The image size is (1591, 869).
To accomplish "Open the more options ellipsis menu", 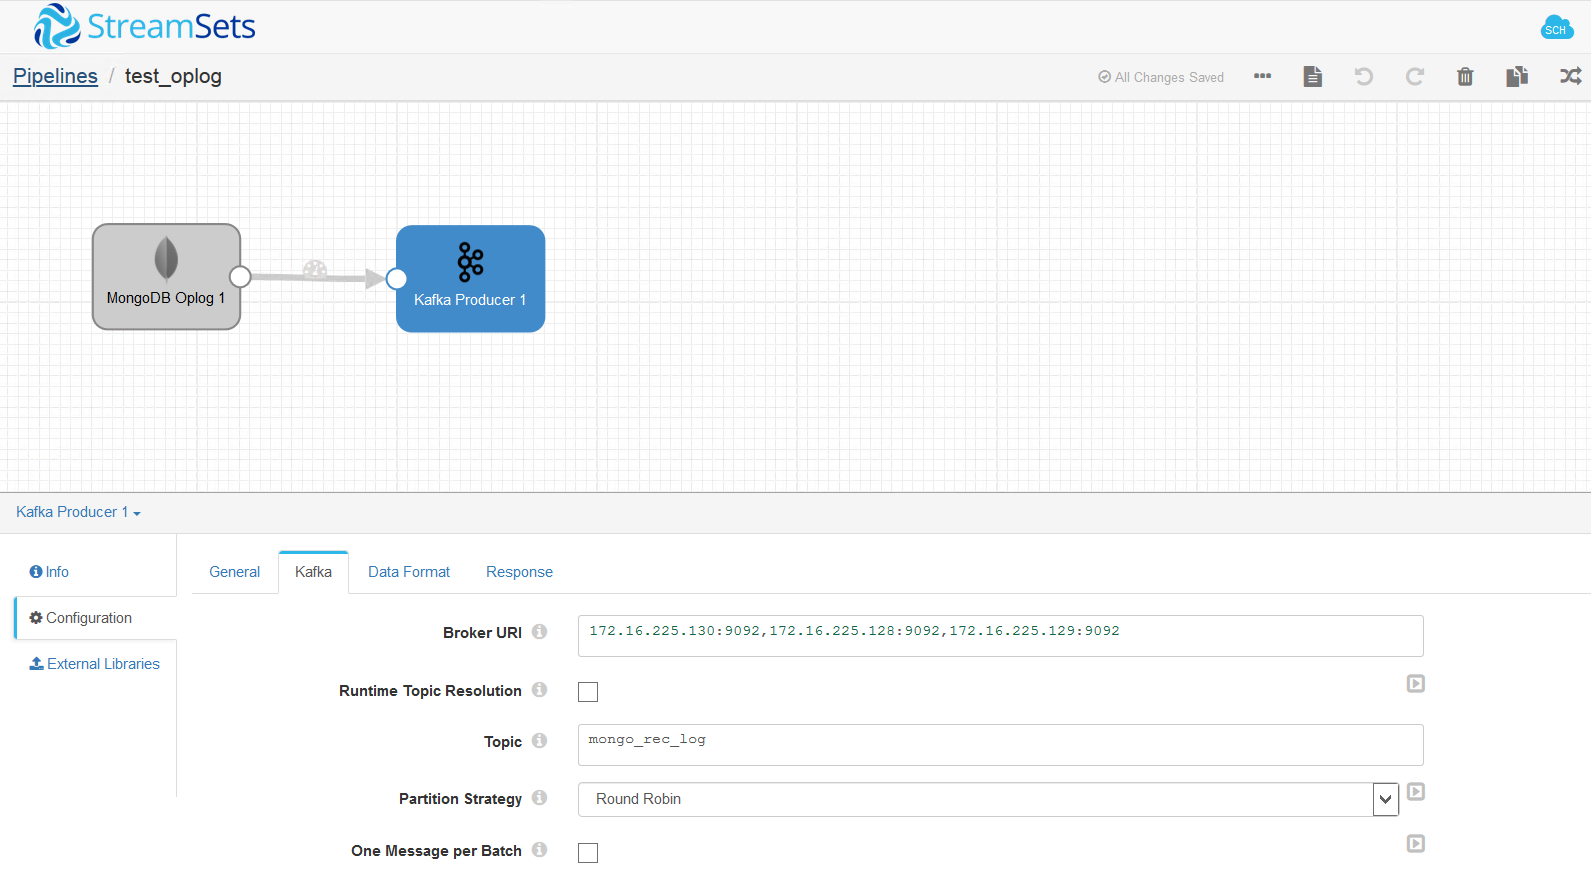I will (1262, 77).
